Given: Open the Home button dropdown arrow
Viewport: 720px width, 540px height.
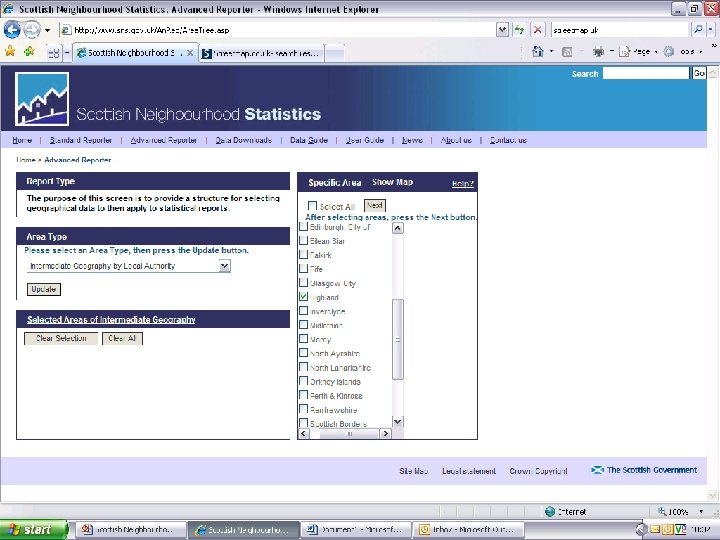Looking at the screenshot, I should 551,52.
